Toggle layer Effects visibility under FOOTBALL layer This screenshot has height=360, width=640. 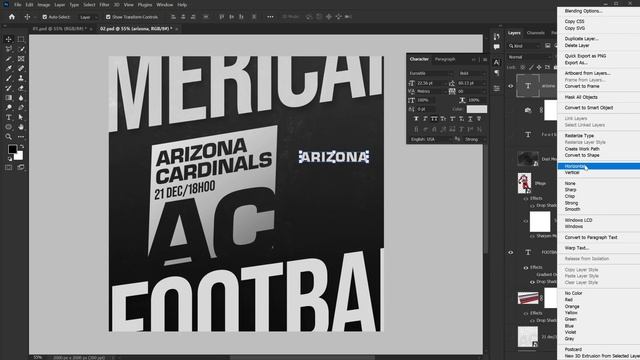click(526, 268)
